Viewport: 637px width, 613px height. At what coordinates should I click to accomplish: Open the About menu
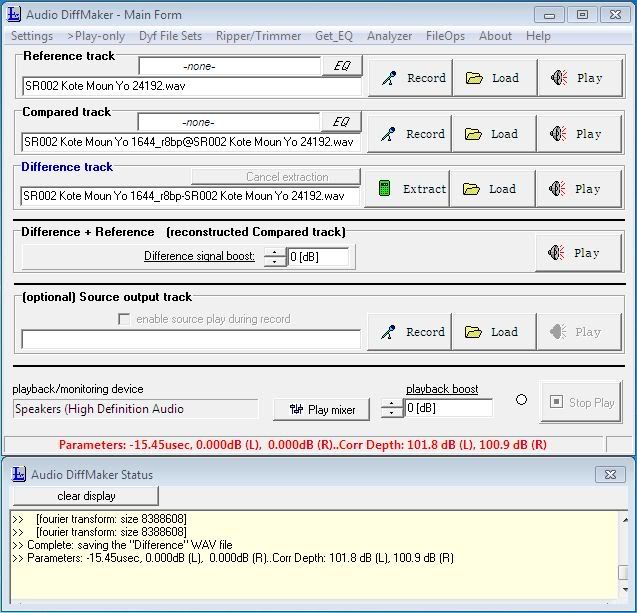coord(495,36)
